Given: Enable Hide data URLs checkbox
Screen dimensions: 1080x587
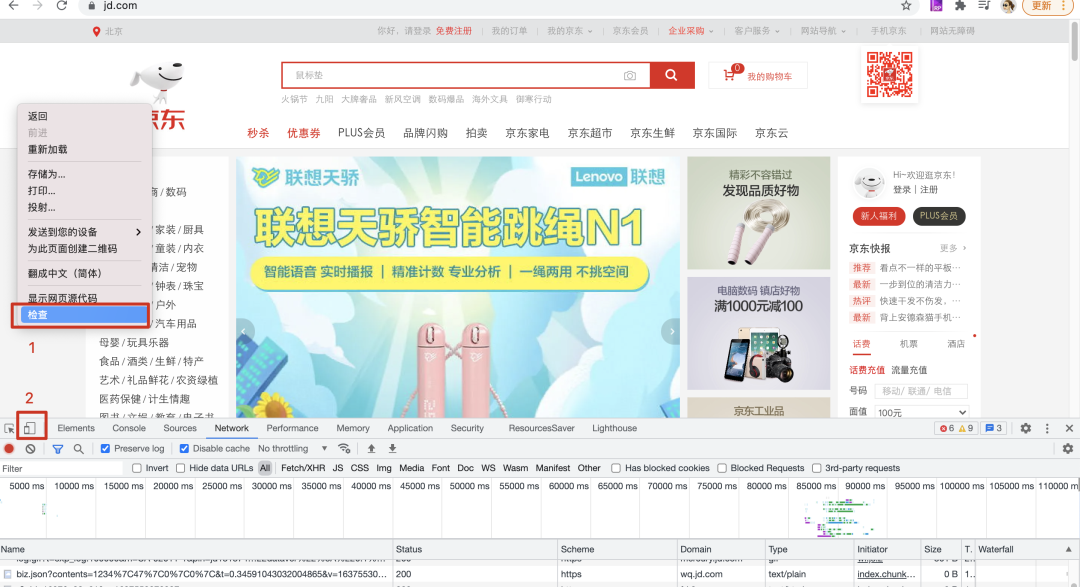Looking at the screenshot, I should tap(180, 468).
